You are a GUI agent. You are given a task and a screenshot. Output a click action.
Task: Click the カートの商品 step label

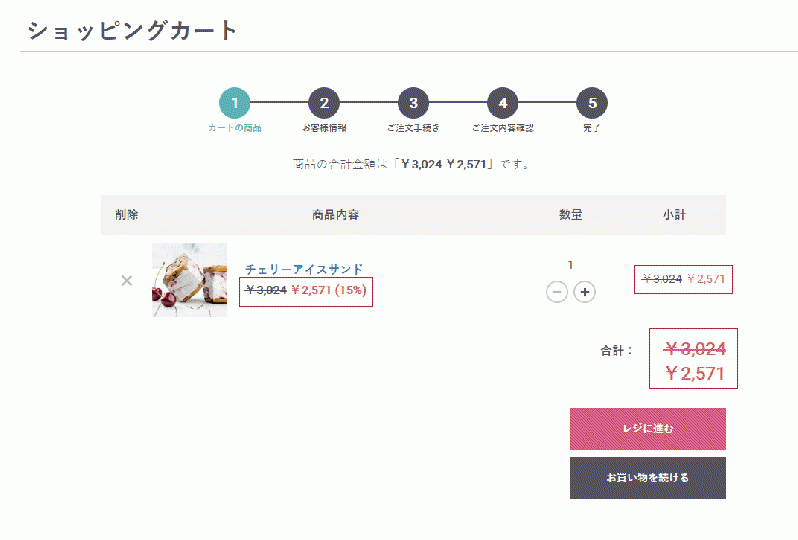pos(235,128)
